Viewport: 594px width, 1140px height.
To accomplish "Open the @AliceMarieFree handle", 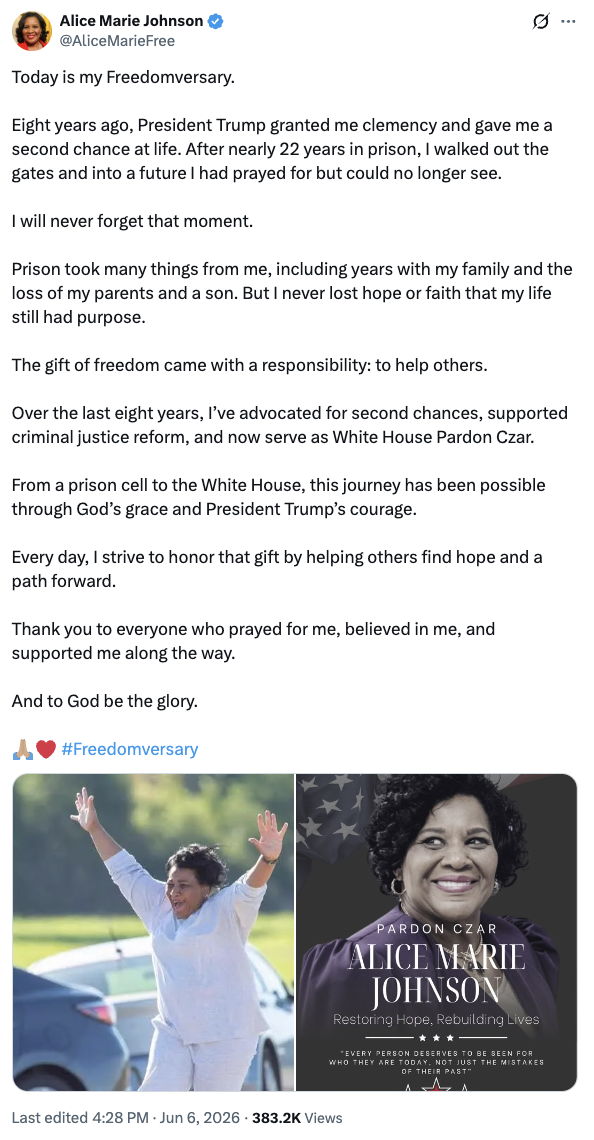I will (117, 41).
